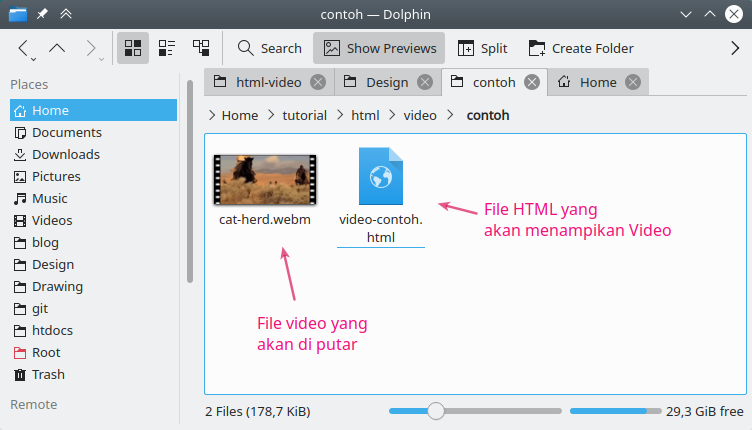
Task: Open htdocs folder in Places
Action: tap(94, 331)
